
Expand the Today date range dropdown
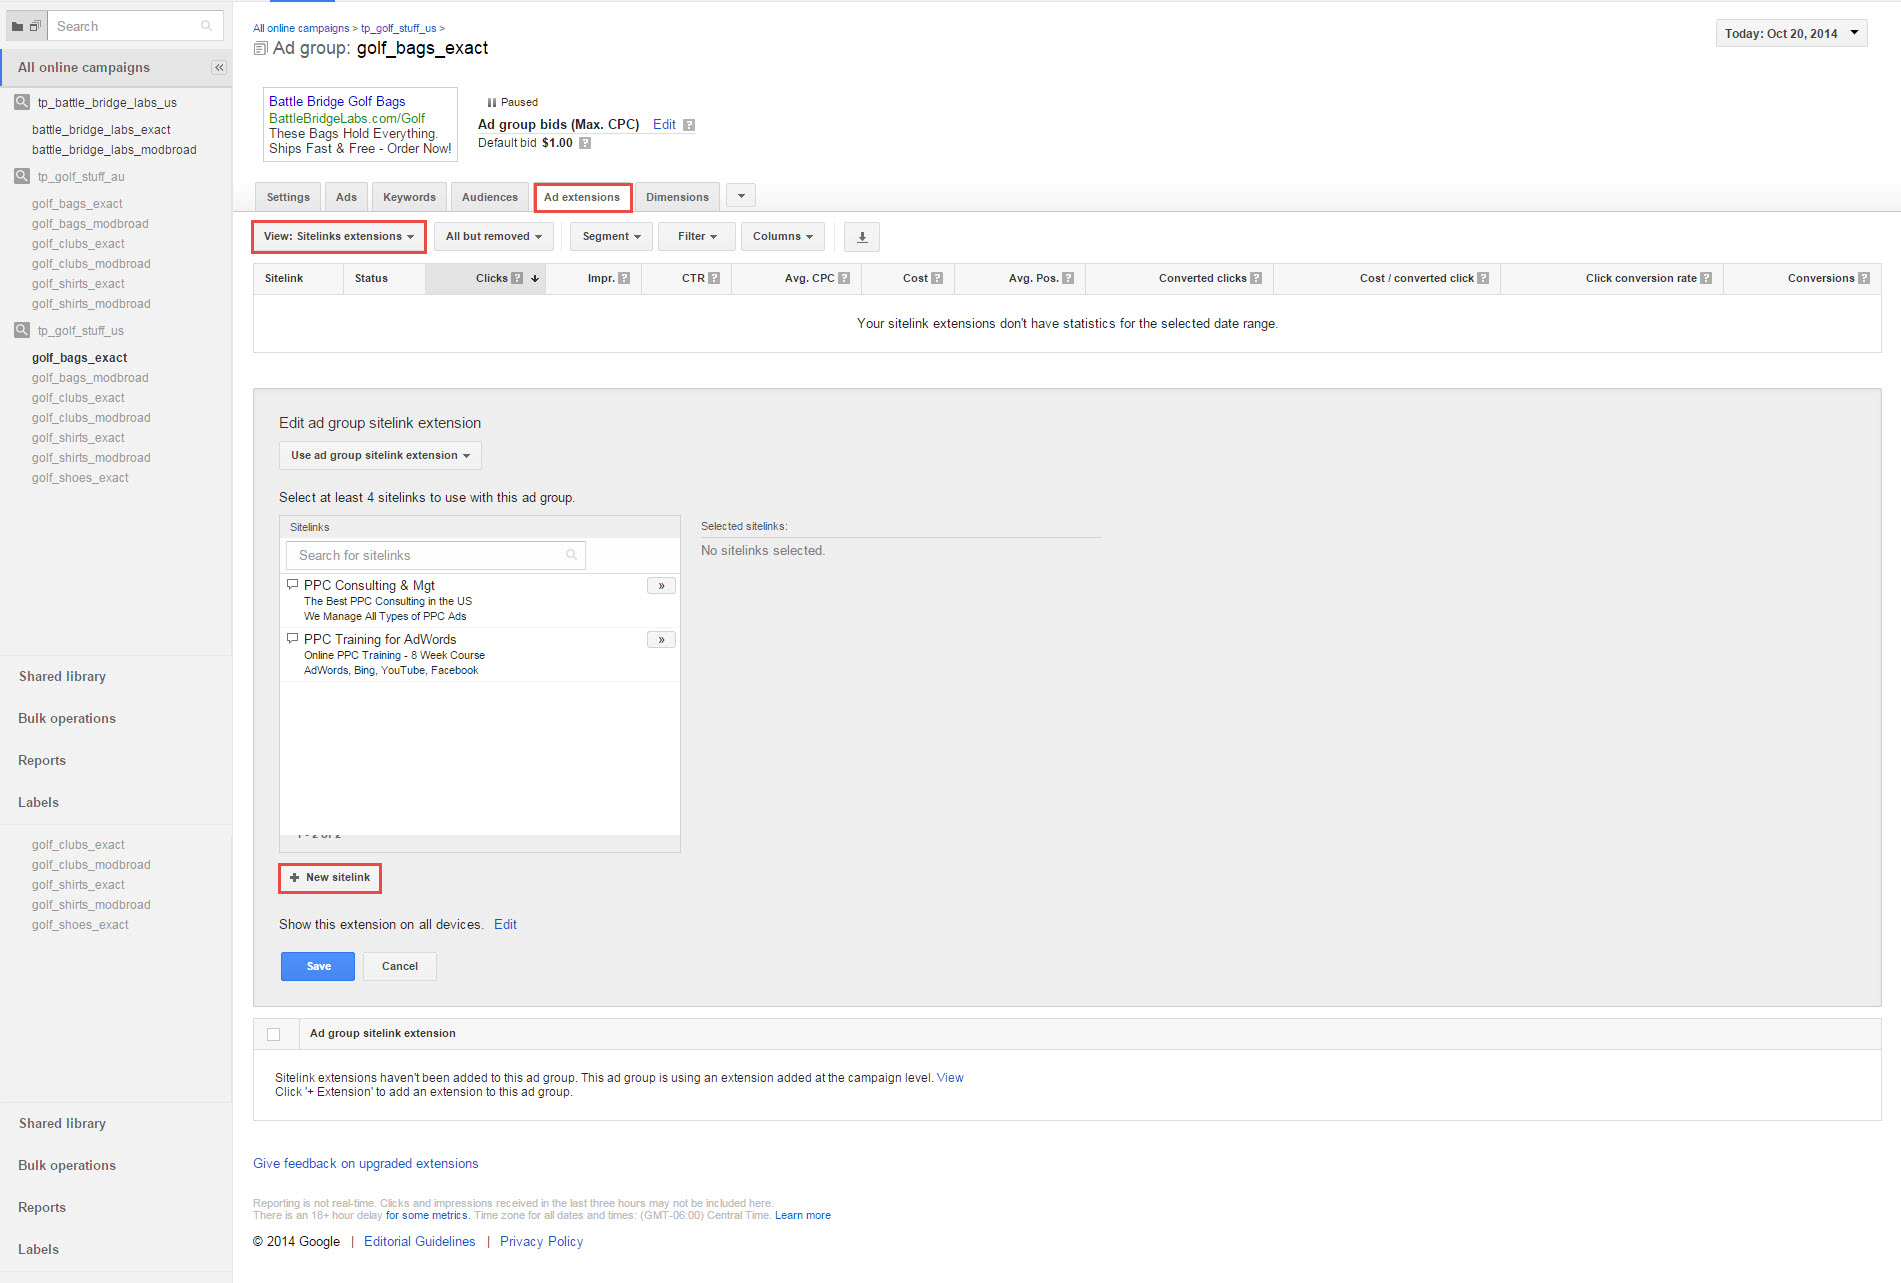click(1791, 33)
